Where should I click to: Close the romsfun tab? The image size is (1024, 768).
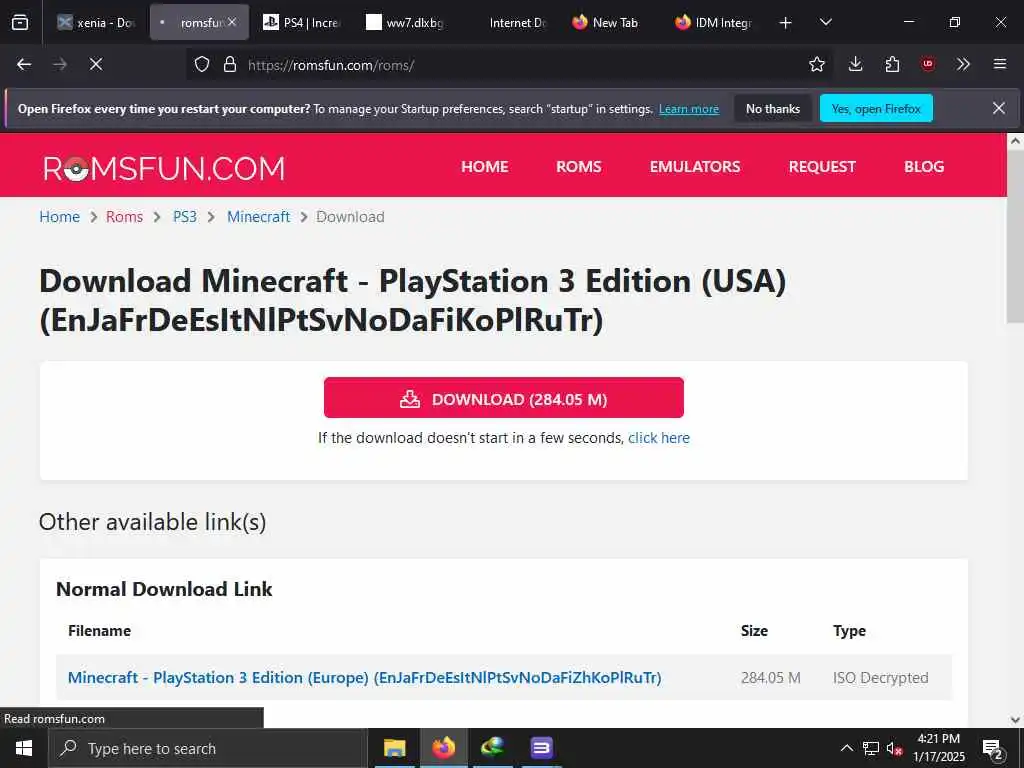tap(232, 22)
